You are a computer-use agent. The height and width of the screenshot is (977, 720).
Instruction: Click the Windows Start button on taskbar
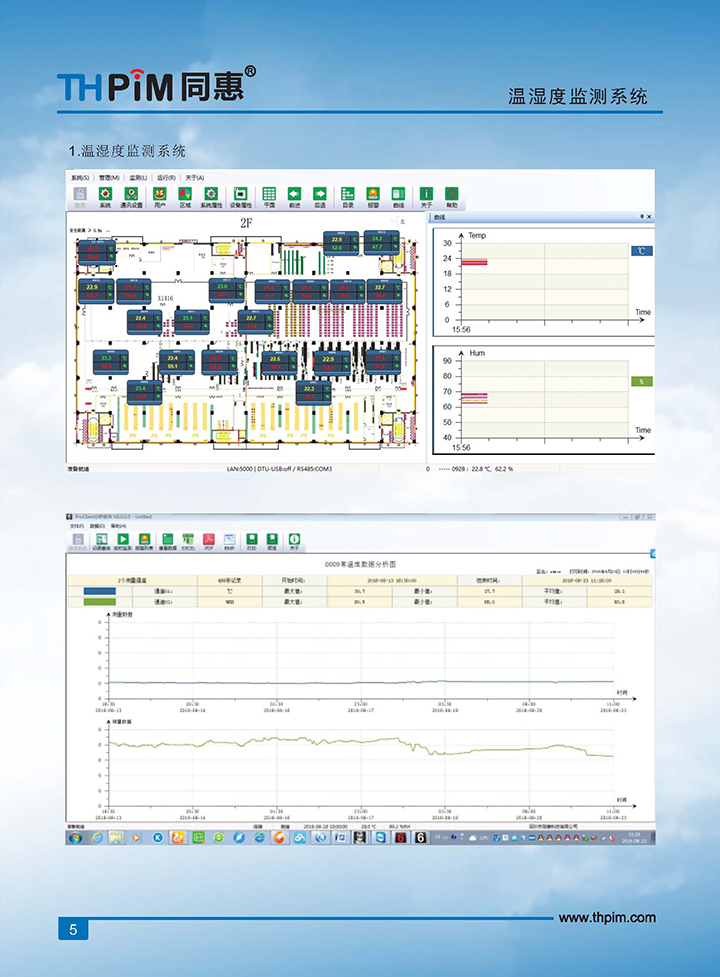tap(74, 837)
